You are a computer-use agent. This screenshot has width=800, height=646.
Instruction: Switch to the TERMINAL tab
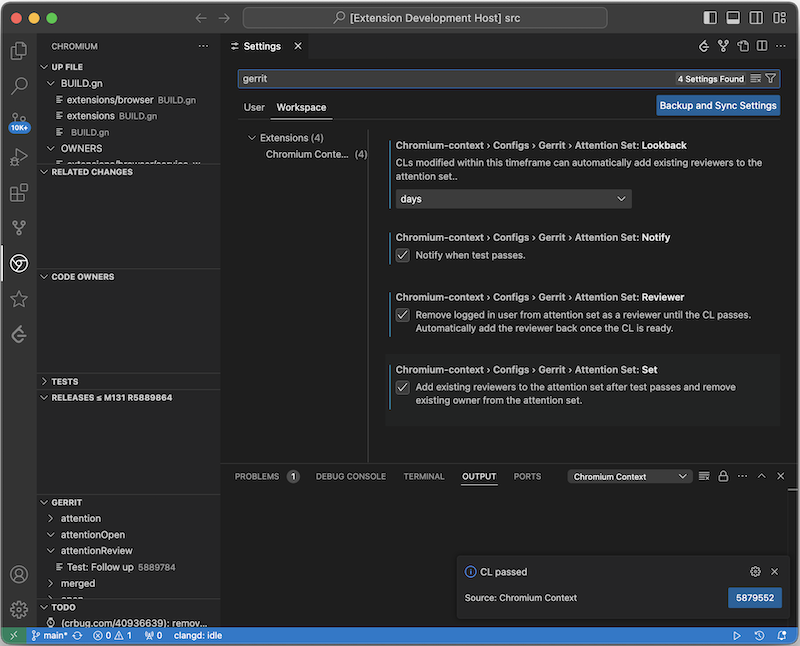(x=424, y=476)
